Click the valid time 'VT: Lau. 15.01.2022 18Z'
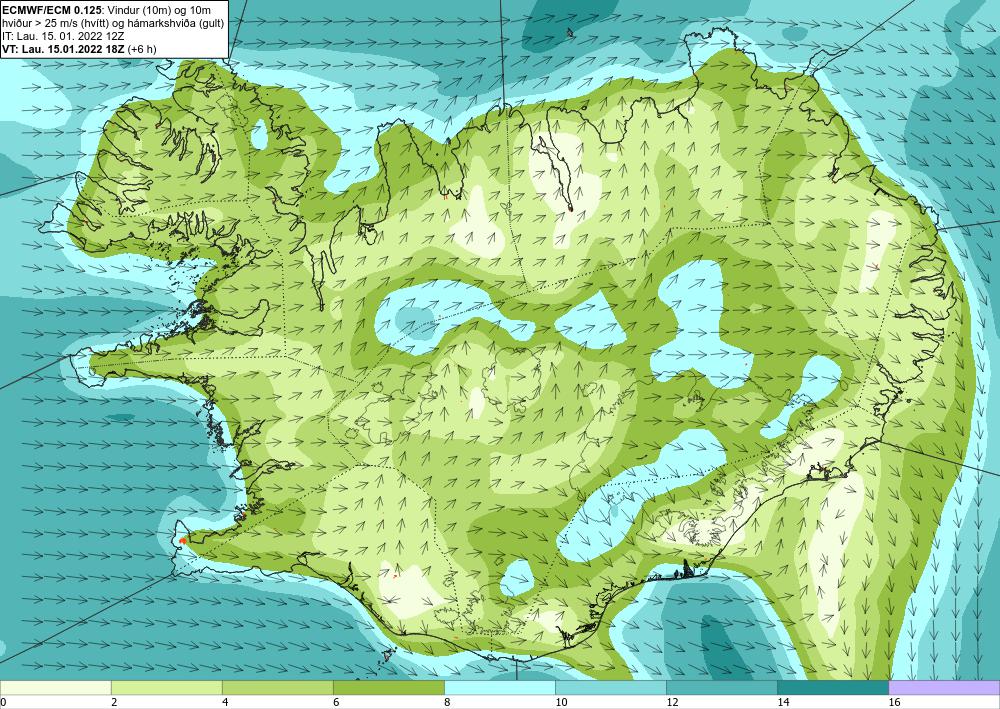 tap(64, 48)
